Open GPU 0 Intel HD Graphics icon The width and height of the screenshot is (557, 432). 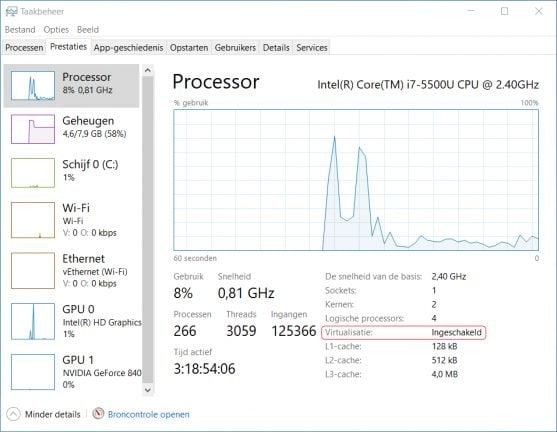click(x=33, y=321)
